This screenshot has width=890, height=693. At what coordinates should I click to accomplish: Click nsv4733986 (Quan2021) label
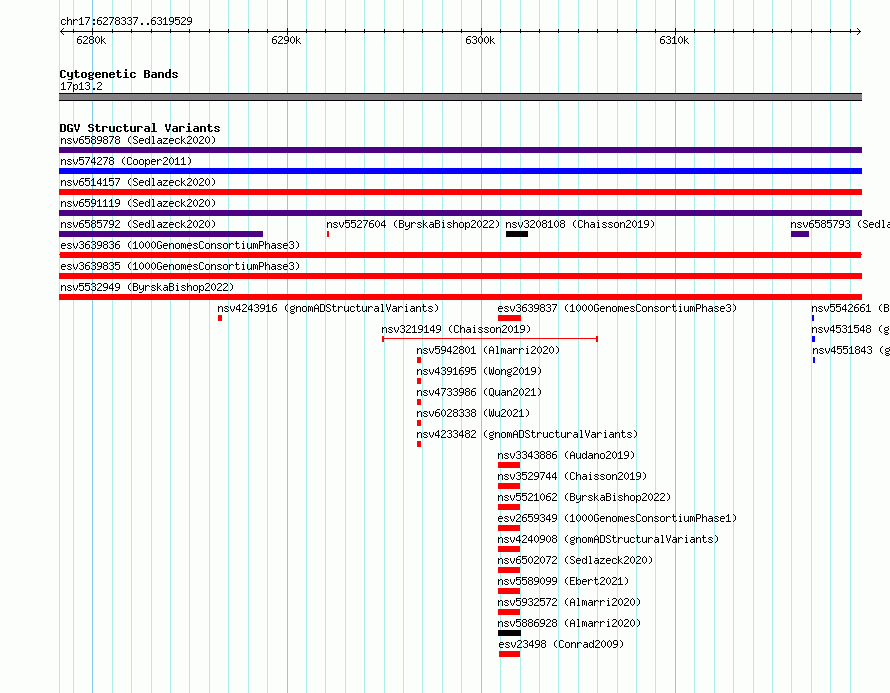(x=479, y=392)
